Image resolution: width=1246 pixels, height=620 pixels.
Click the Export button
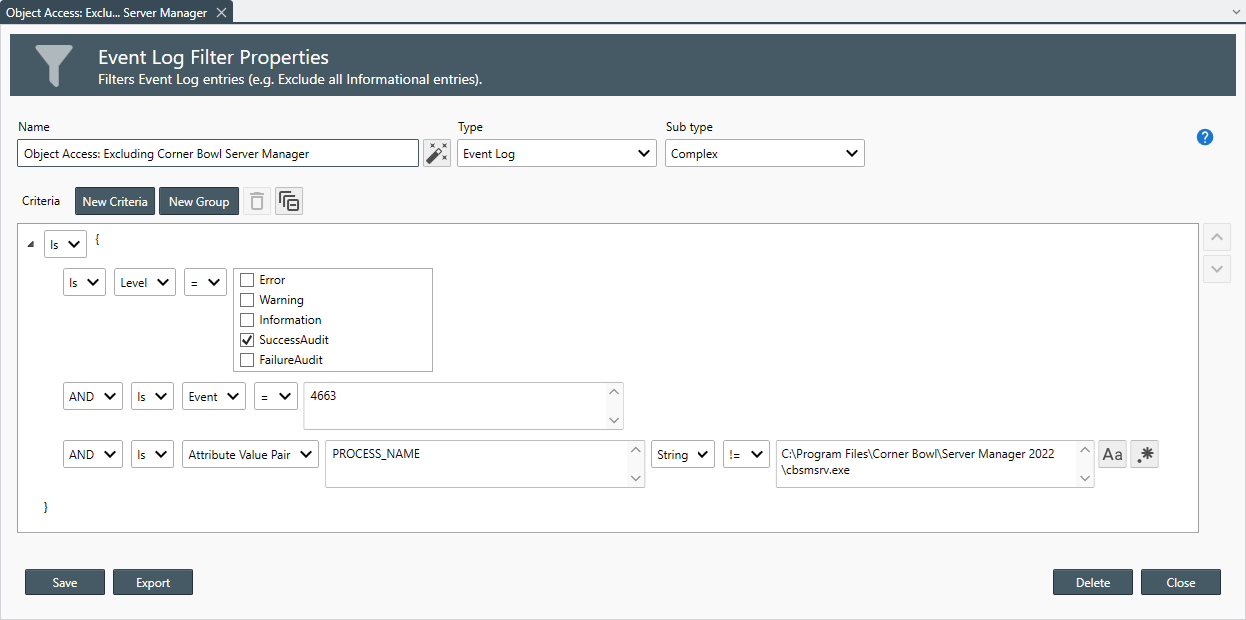(153, 583)
